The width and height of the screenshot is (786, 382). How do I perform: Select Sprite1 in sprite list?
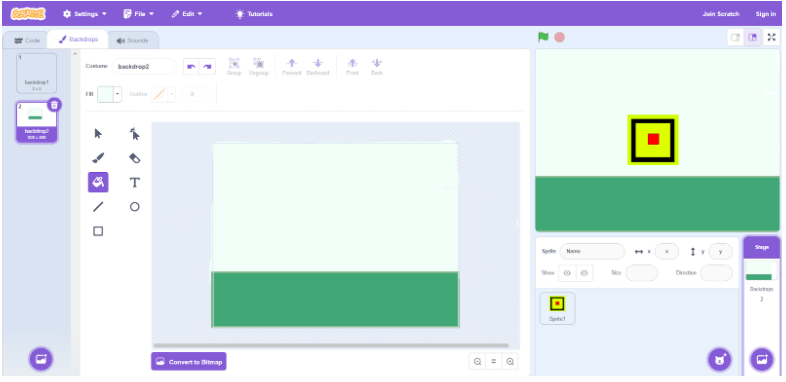pos(557,308)
